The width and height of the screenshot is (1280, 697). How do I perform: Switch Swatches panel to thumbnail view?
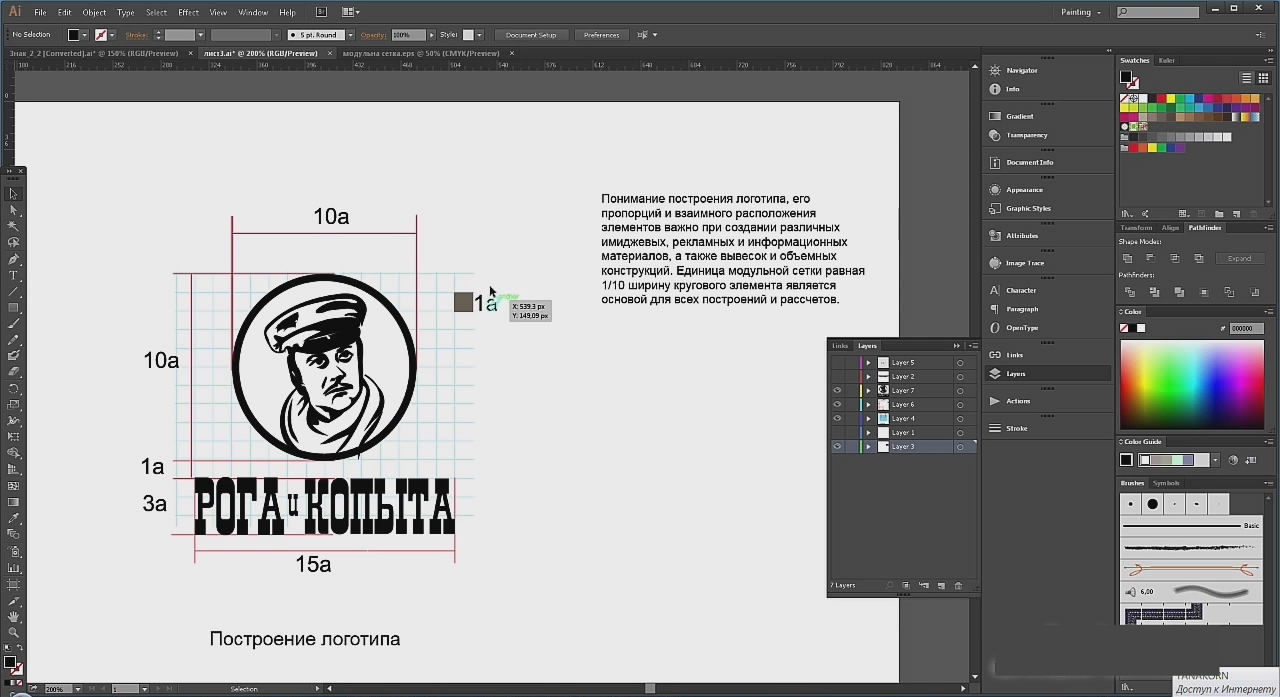pos(1264,78)
